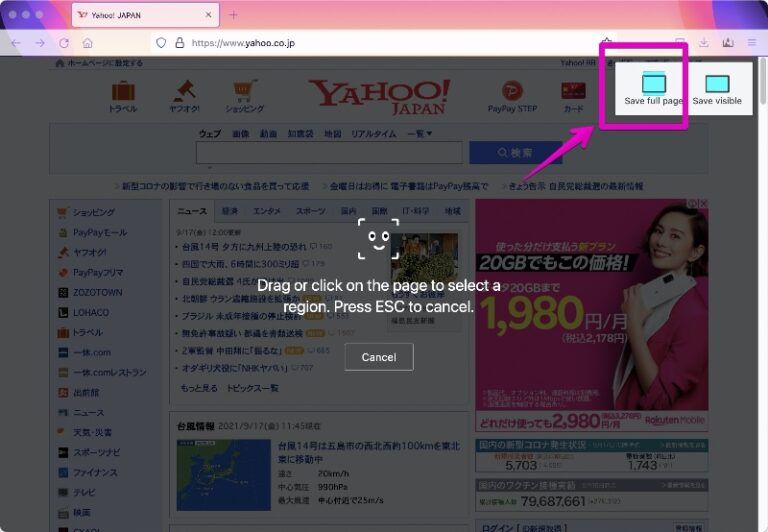This screenshot has width=768, height=532.
Task: Open the Firefox hamburger menu
Action: (751, 43)
